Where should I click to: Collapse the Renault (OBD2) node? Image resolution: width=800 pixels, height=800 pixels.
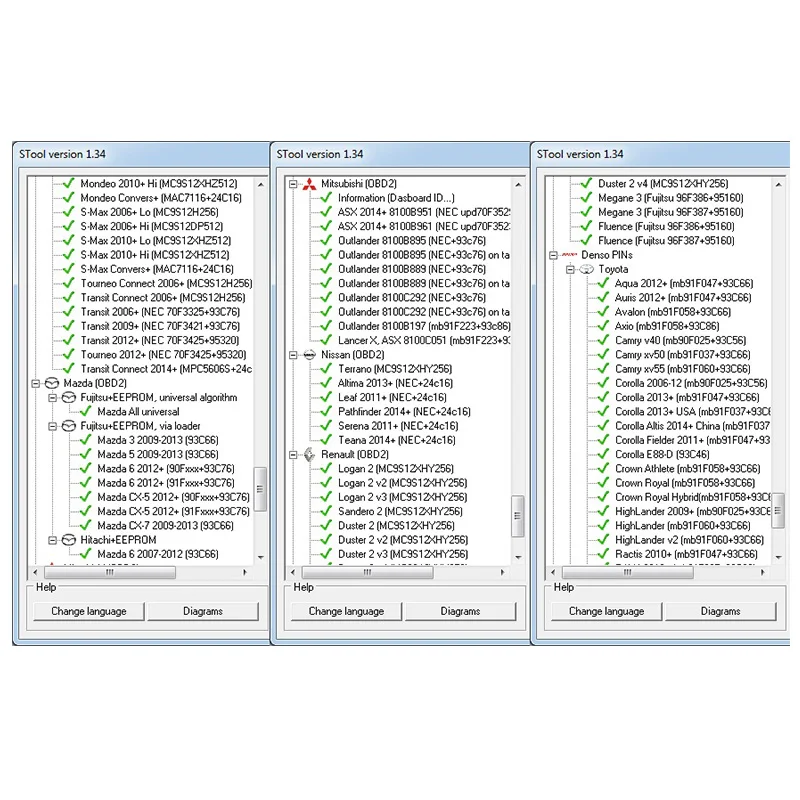click(293, 455)
